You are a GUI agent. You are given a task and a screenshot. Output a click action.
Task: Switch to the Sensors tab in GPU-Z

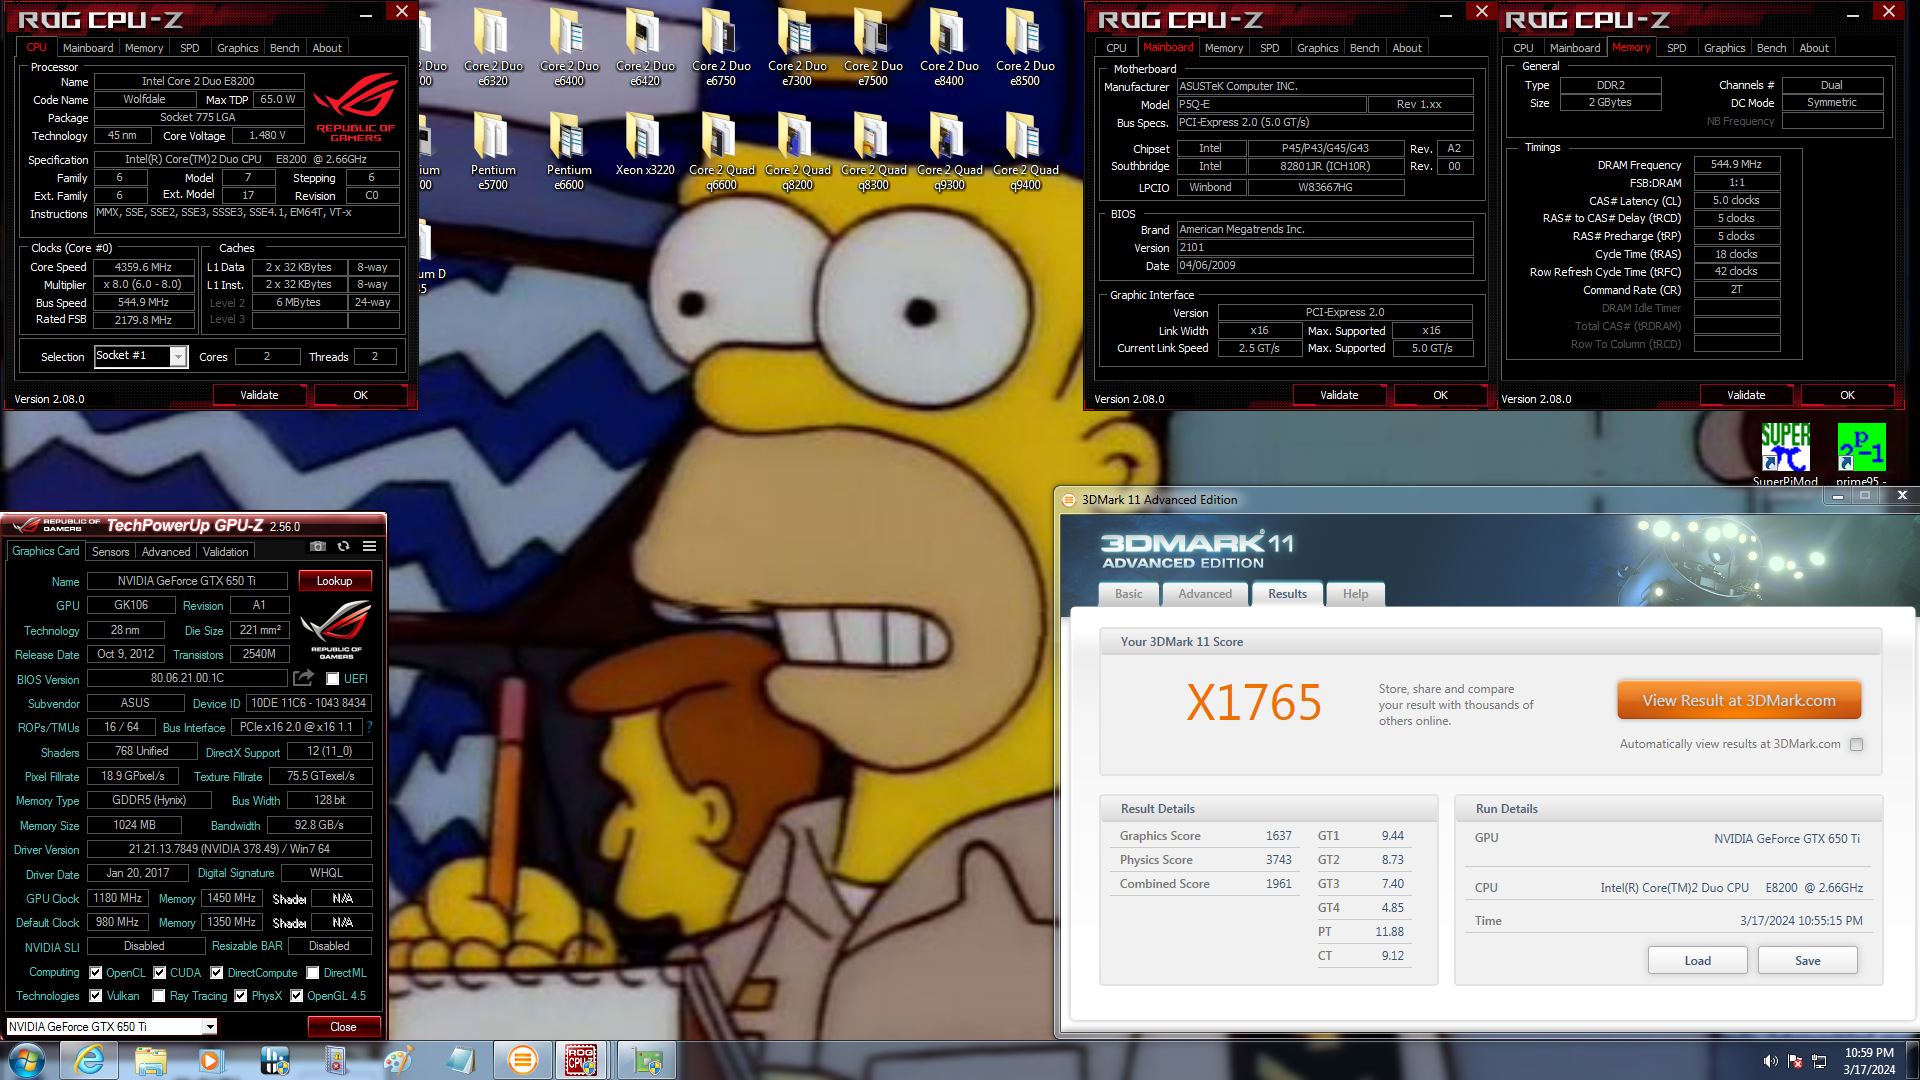(x=111, y=551)
